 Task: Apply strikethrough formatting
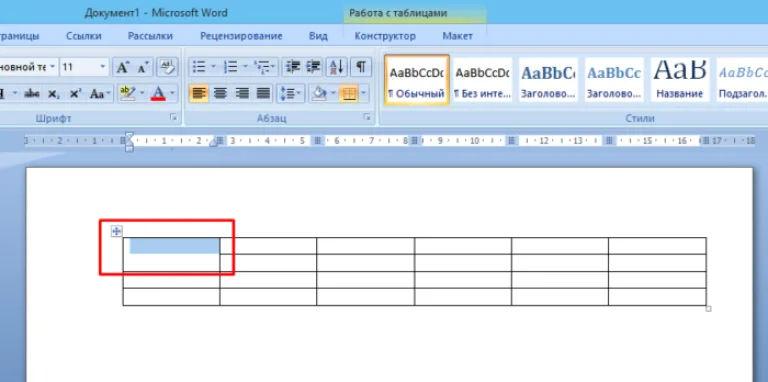click(32, 94)
